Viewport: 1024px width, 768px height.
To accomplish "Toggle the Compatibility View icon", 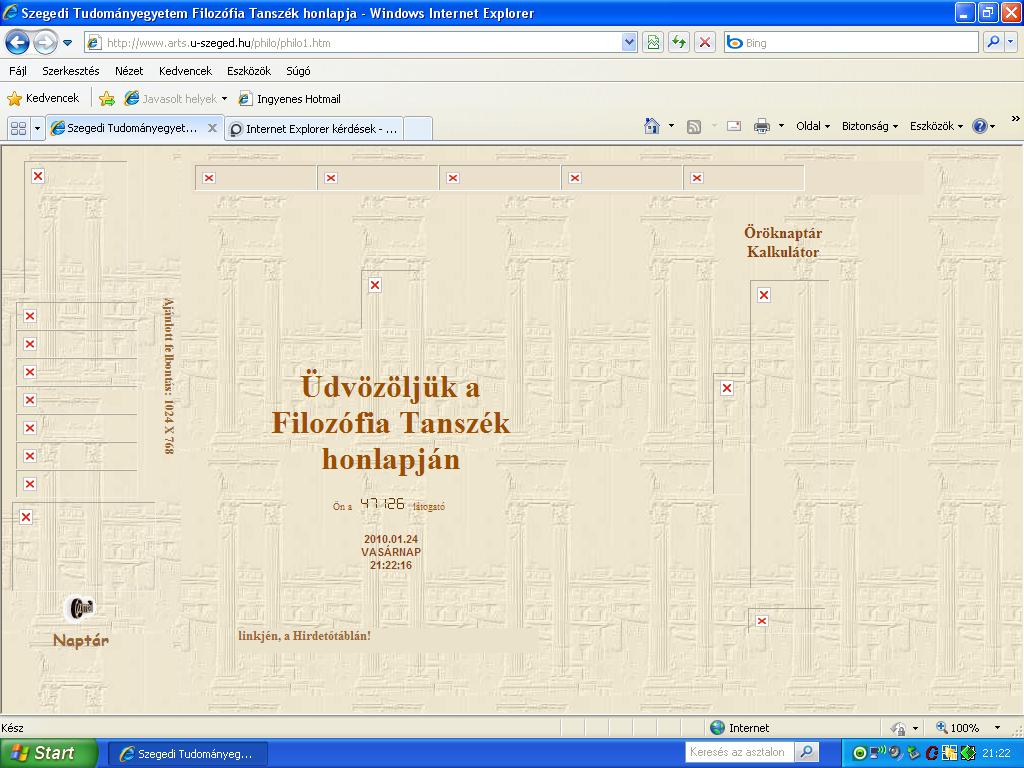I will click(x=653, y=43).
